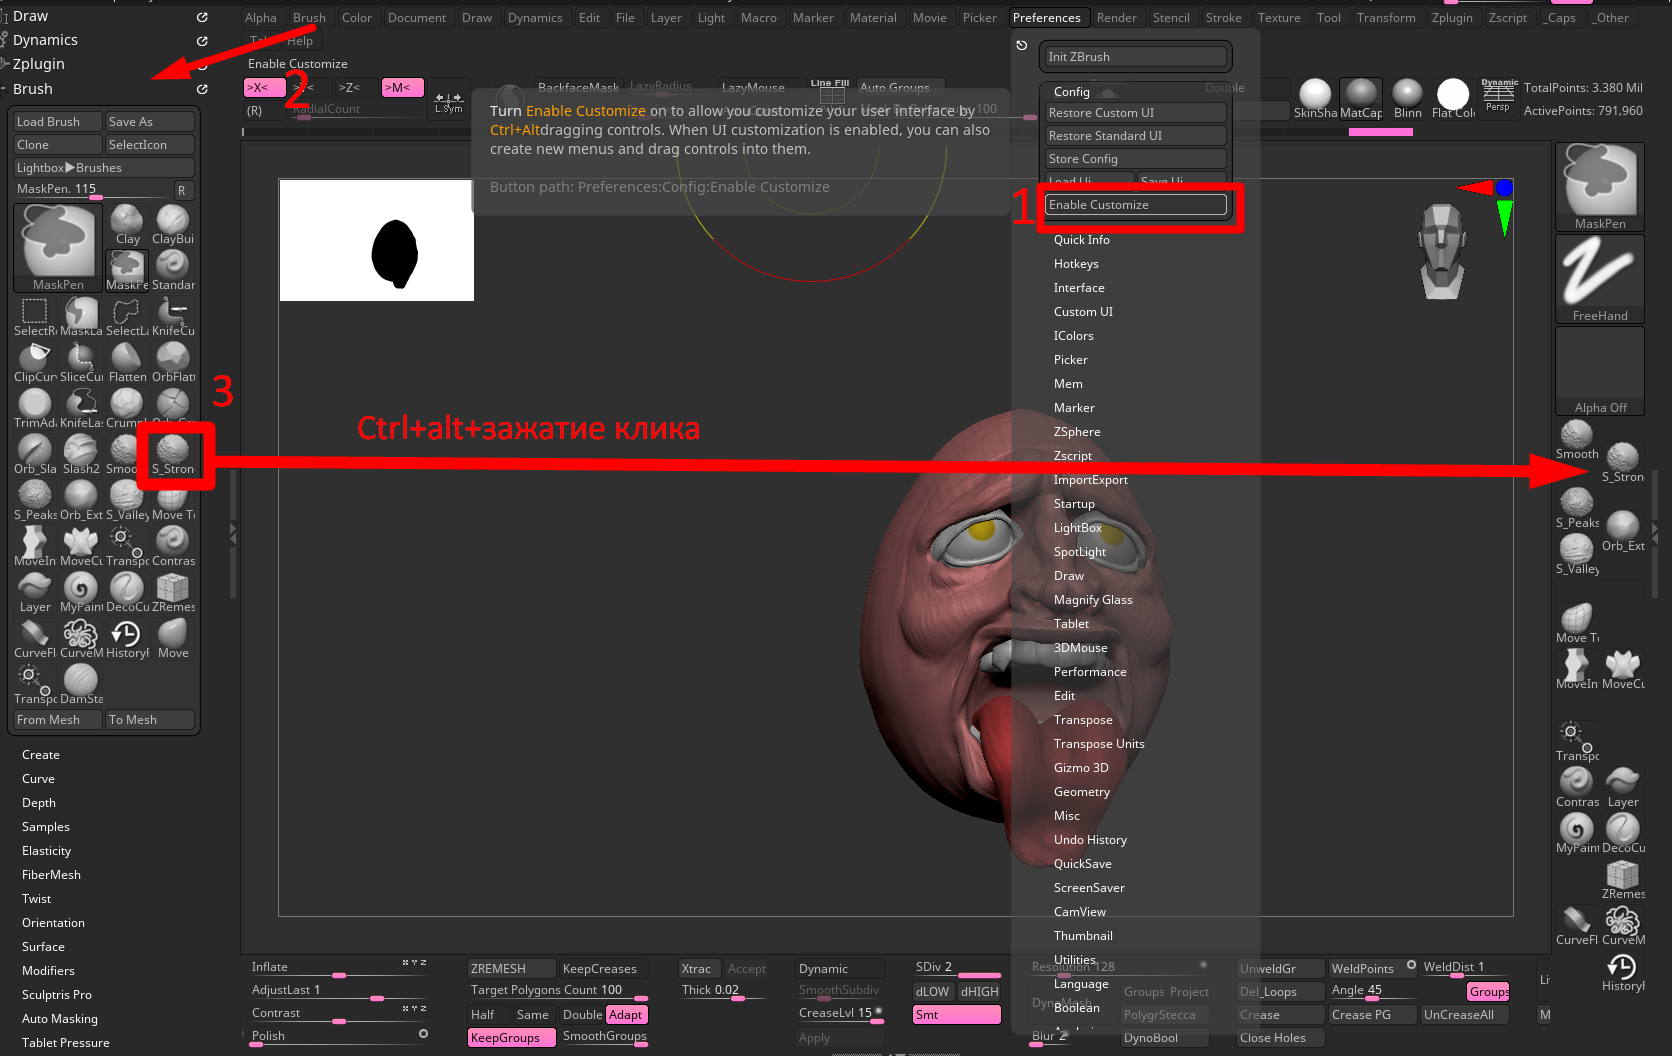Screen dimensions: 1672x1056
Task: Expand the Custom UI preferences section
Action: [1083, 312]
